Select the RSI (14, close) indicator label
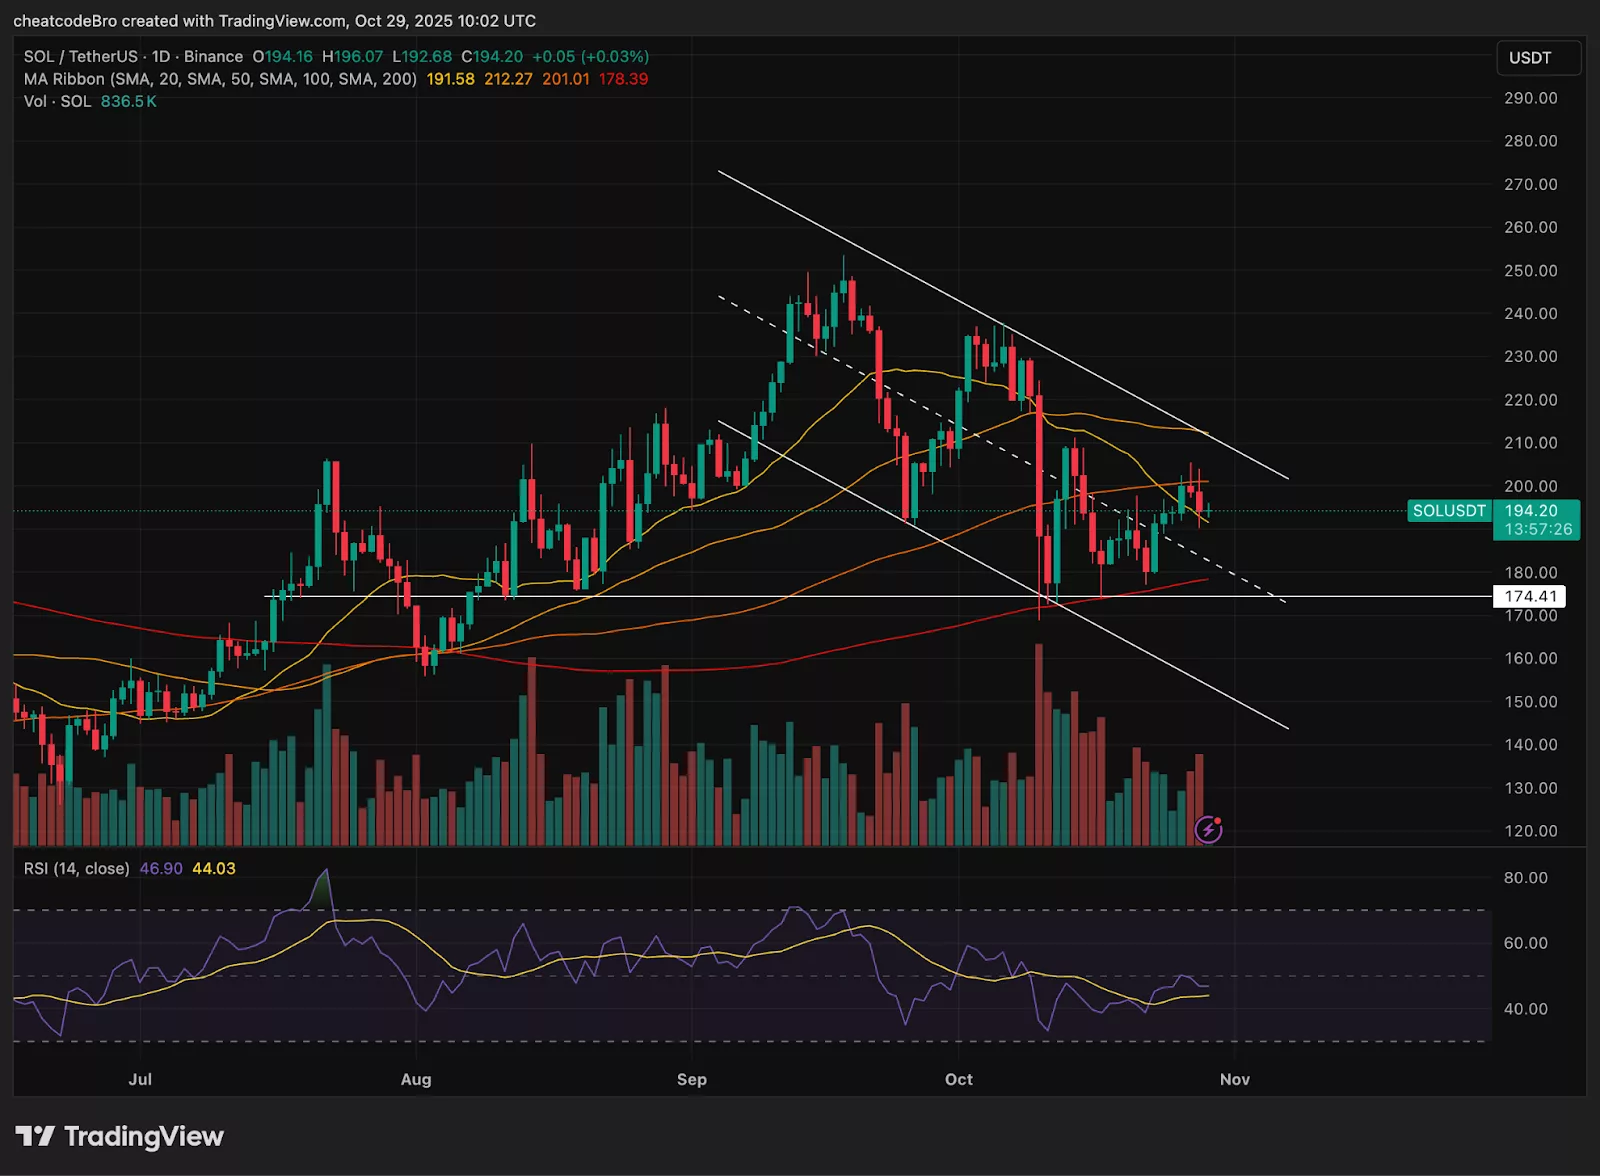The height and width of the screenshot is (1176, 1600). tap(77, 869)
